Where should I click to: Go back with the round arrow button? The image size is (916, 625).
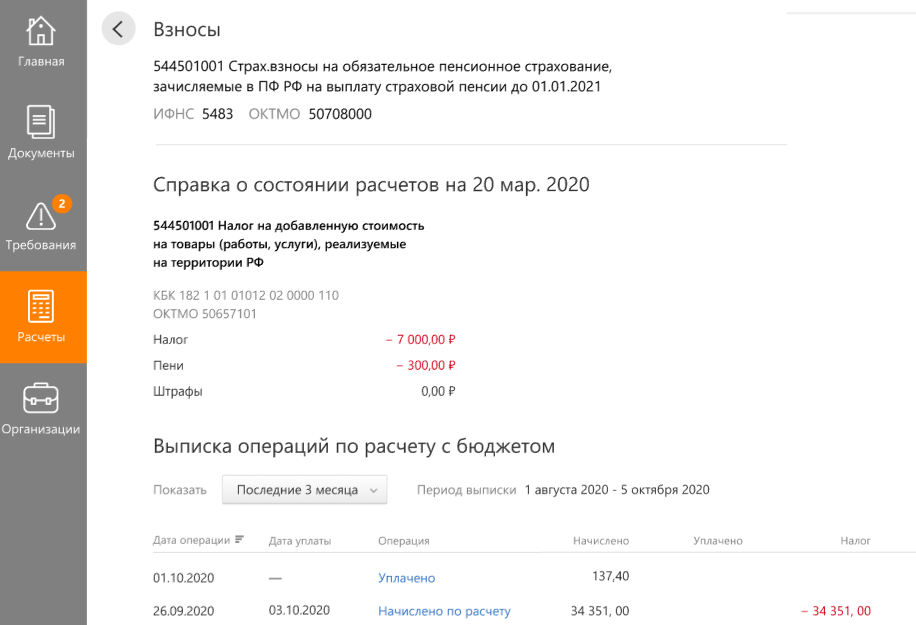(119, 29)
